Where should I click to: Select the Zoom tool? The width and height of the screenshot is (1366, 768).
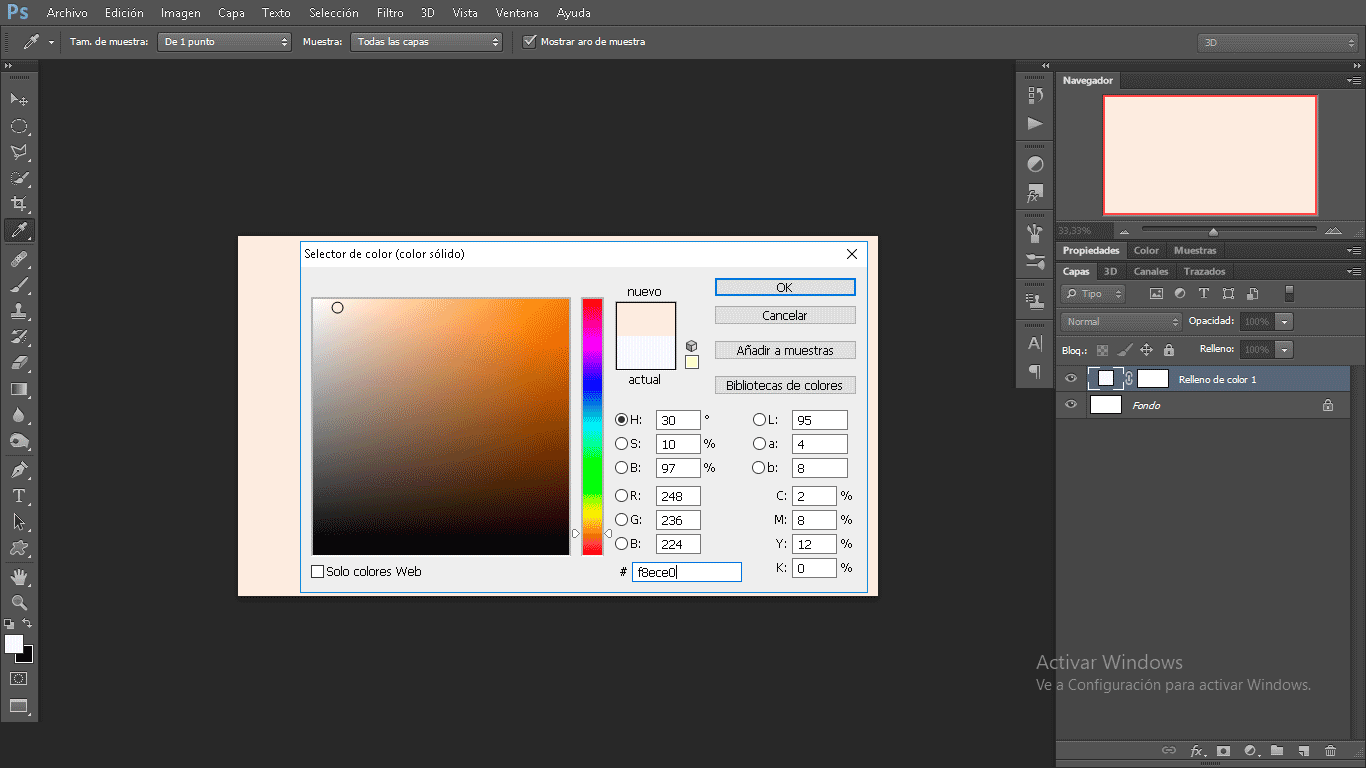click(x=18, y=603)
